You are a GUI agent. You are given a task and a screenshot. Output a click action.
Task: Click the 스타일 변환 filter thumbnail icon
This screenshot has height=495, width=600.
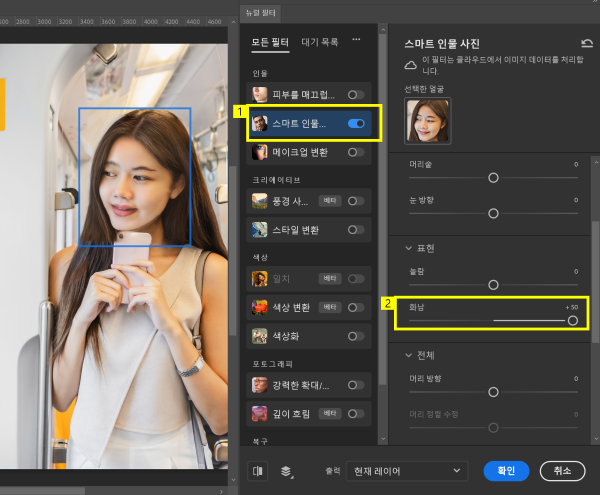click(x=259, y=230)
